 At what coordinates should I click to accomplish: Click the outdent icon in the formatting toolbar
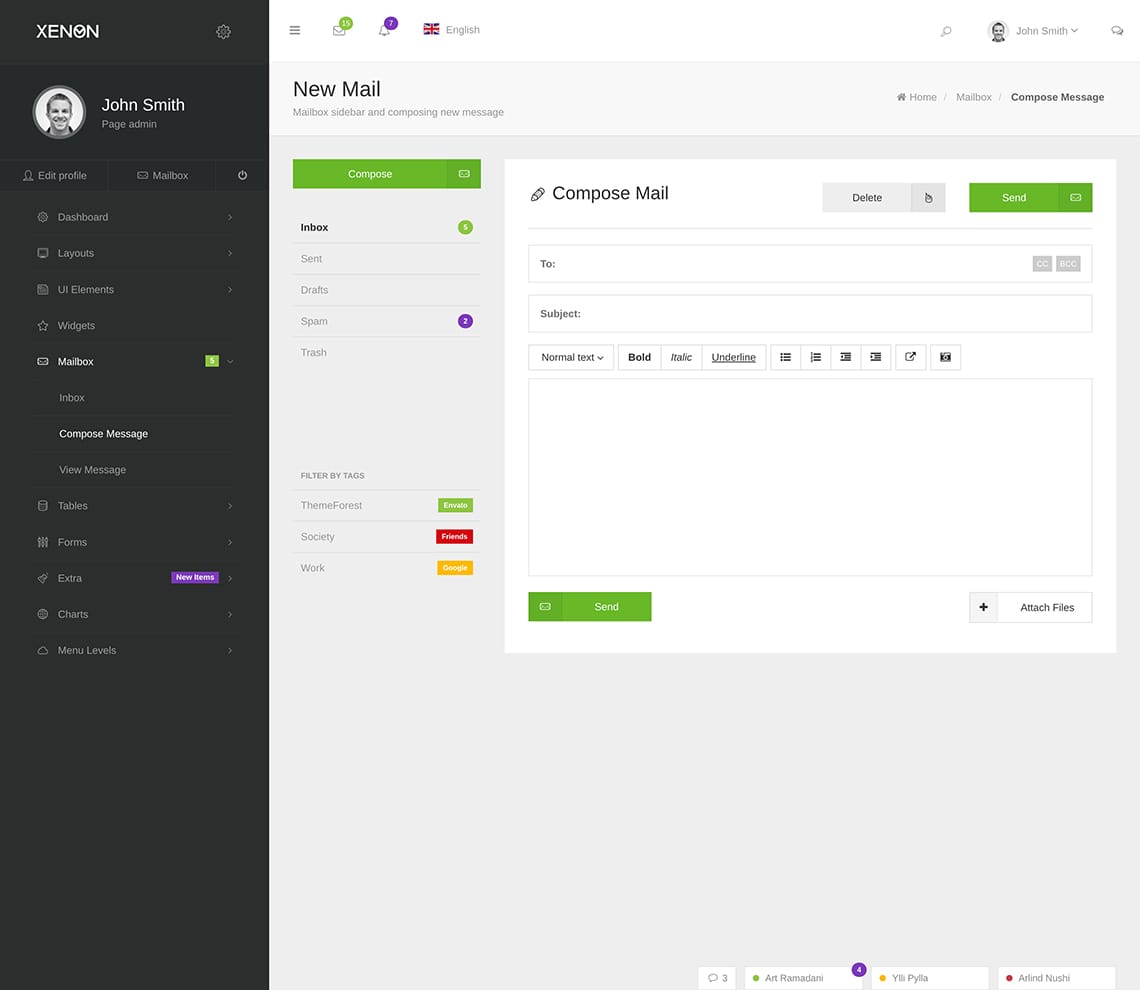point(875,357)
